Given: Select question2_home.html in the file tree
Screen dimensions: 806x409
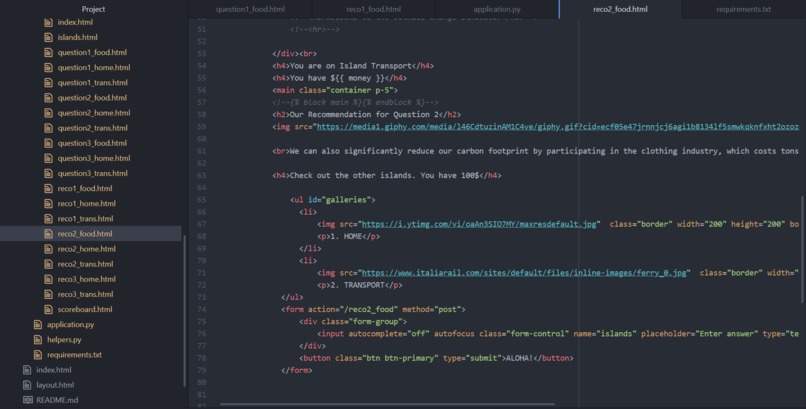Looking at the screenshot, I should click(x=94, y=113).
